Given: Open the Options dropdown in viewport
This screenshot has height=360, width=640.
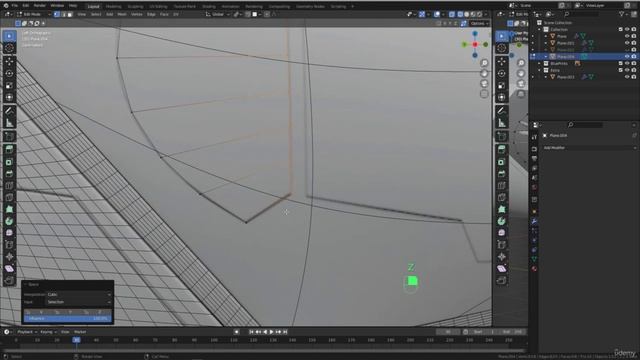Looking at the screenshot, I should [x=479, y=23].
